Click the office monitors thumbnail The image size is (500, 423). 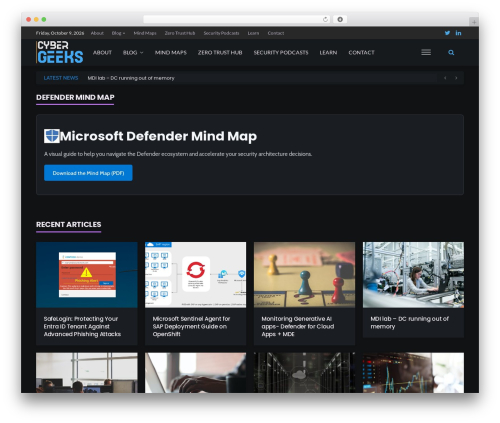[x=87, y=373]
